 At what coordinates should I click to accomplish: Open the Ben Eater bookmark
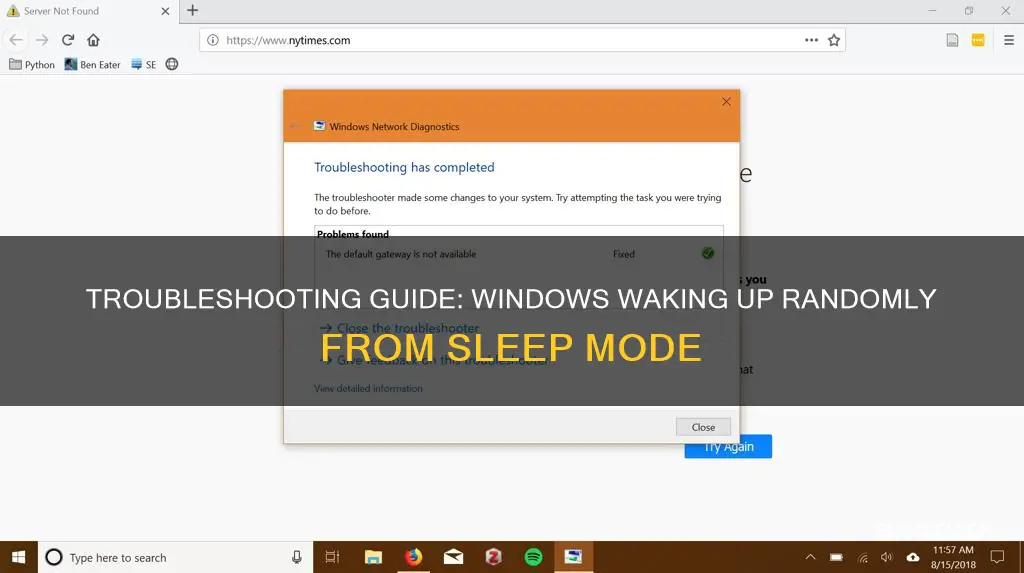coord(92,64)
